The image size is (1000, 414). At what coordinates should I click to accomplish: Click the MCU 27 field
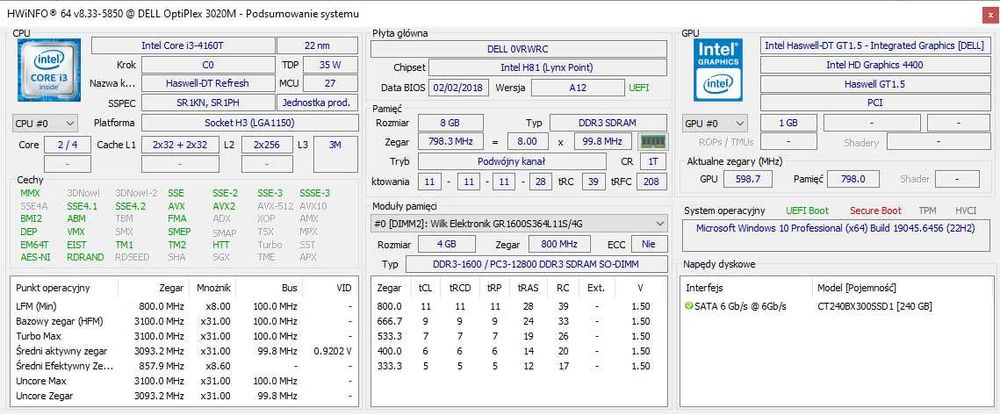pyautogui.click(x=330, y=83)
